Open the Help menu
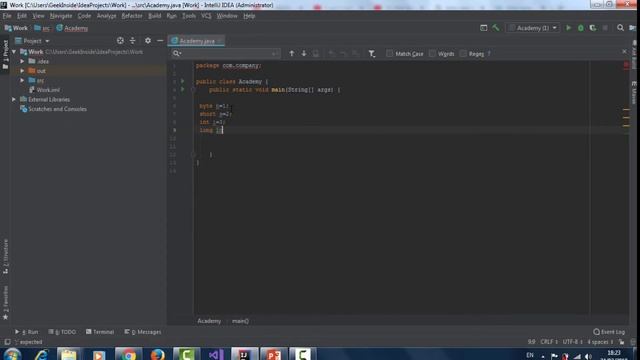Viewport: 640px width, 360px height. [x=249, y=16]
